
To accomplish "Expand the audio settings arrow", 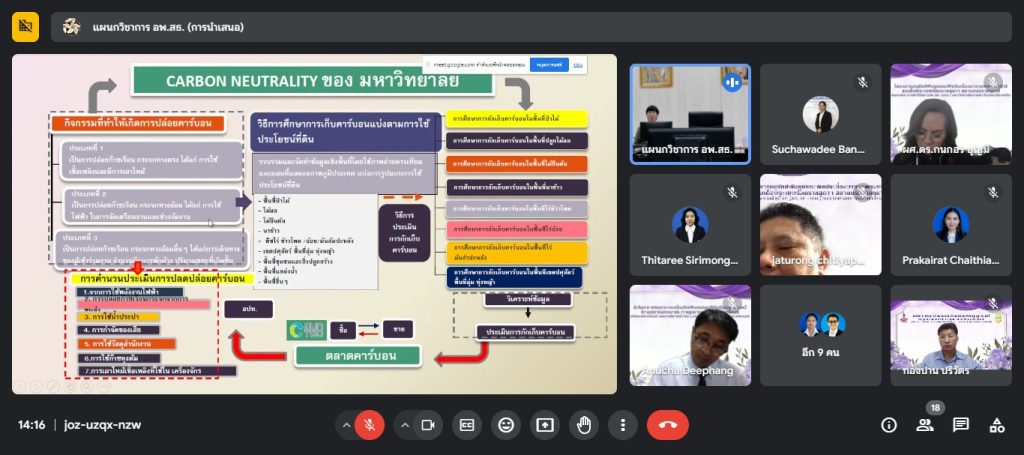I will [346, 425].
